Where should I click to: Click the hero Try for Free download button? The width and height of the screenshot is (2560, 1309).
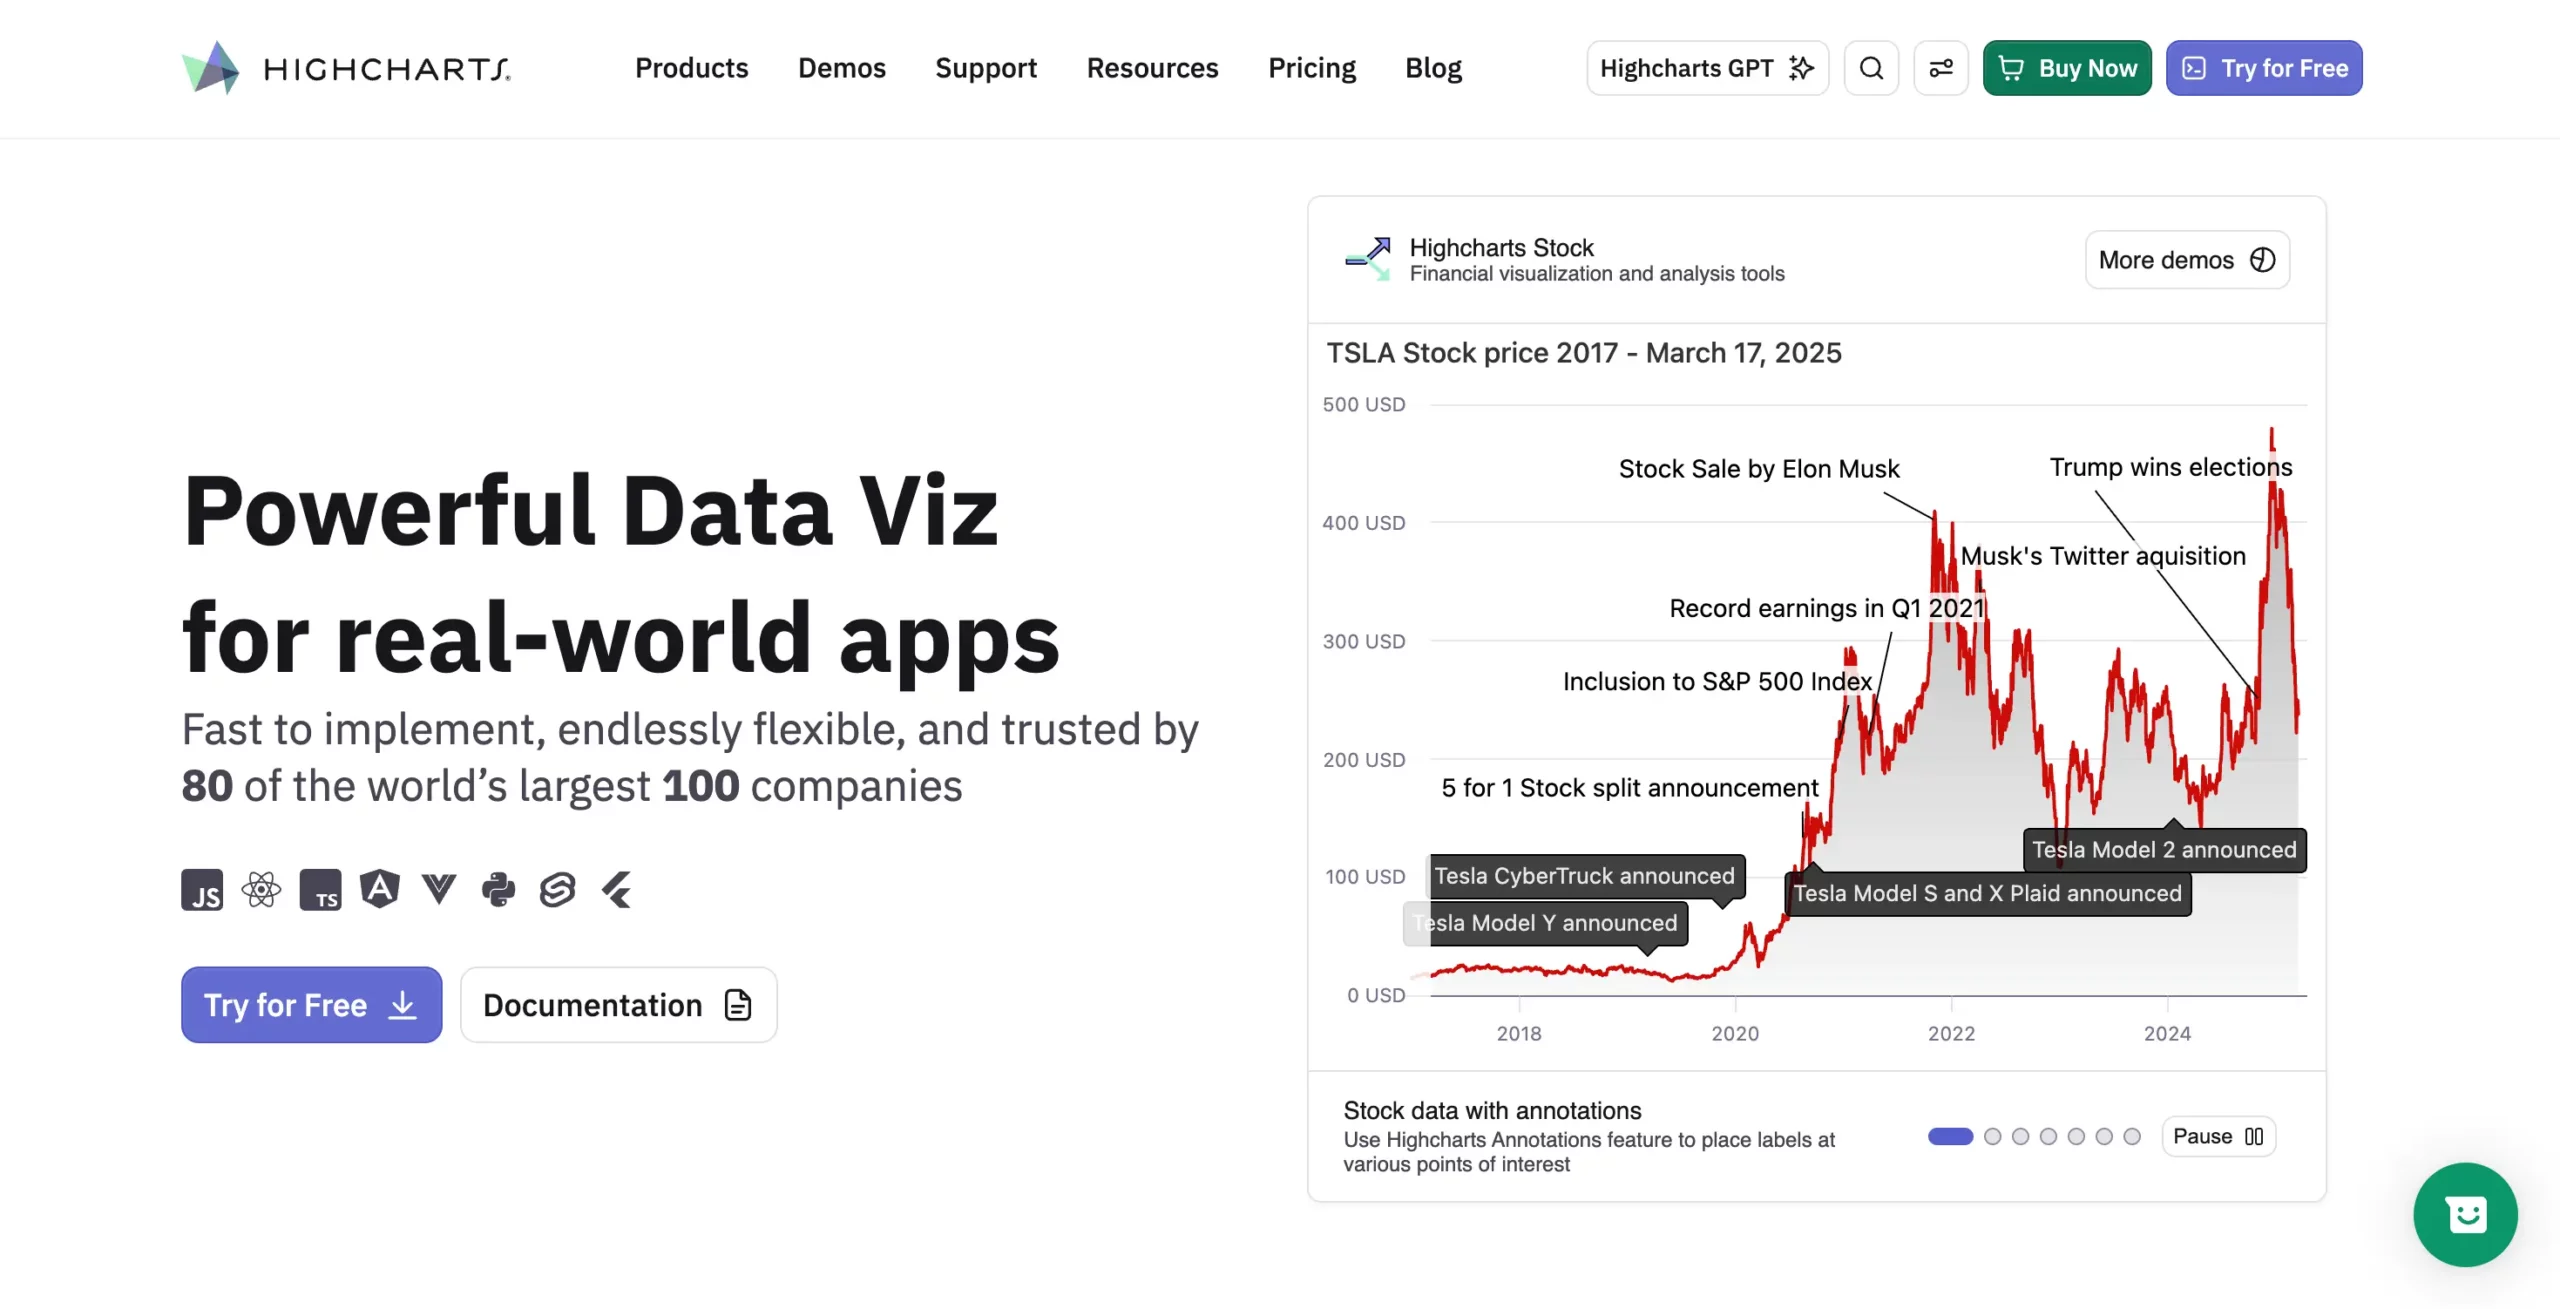tap(311, 1004)
